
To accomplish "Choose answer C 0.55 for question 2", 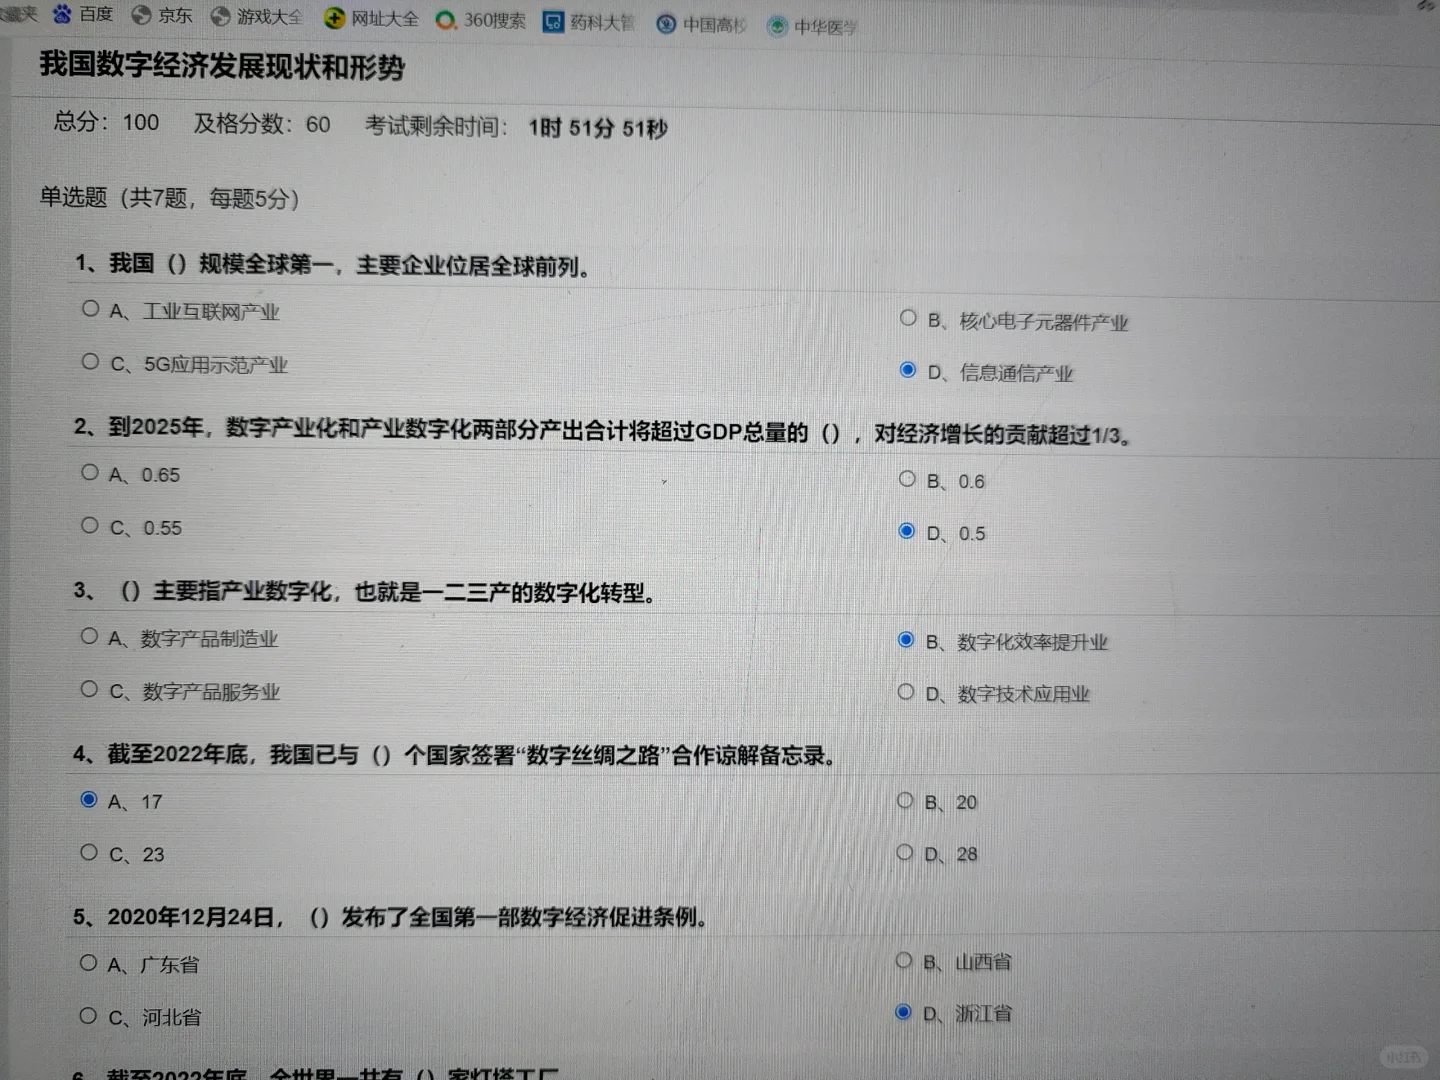I will coord(90,525).
